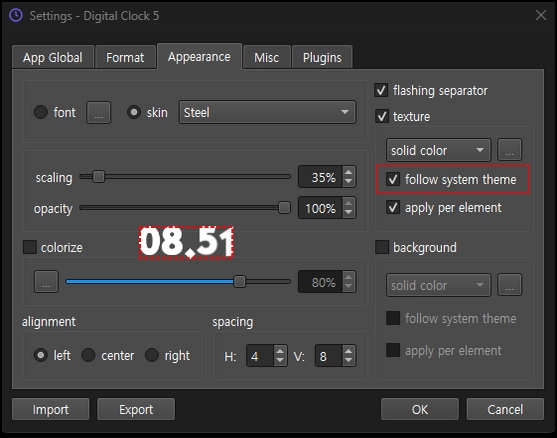The image size is (557, 438).
Task: Open the Plugins tab
Action: pos(322,57)
